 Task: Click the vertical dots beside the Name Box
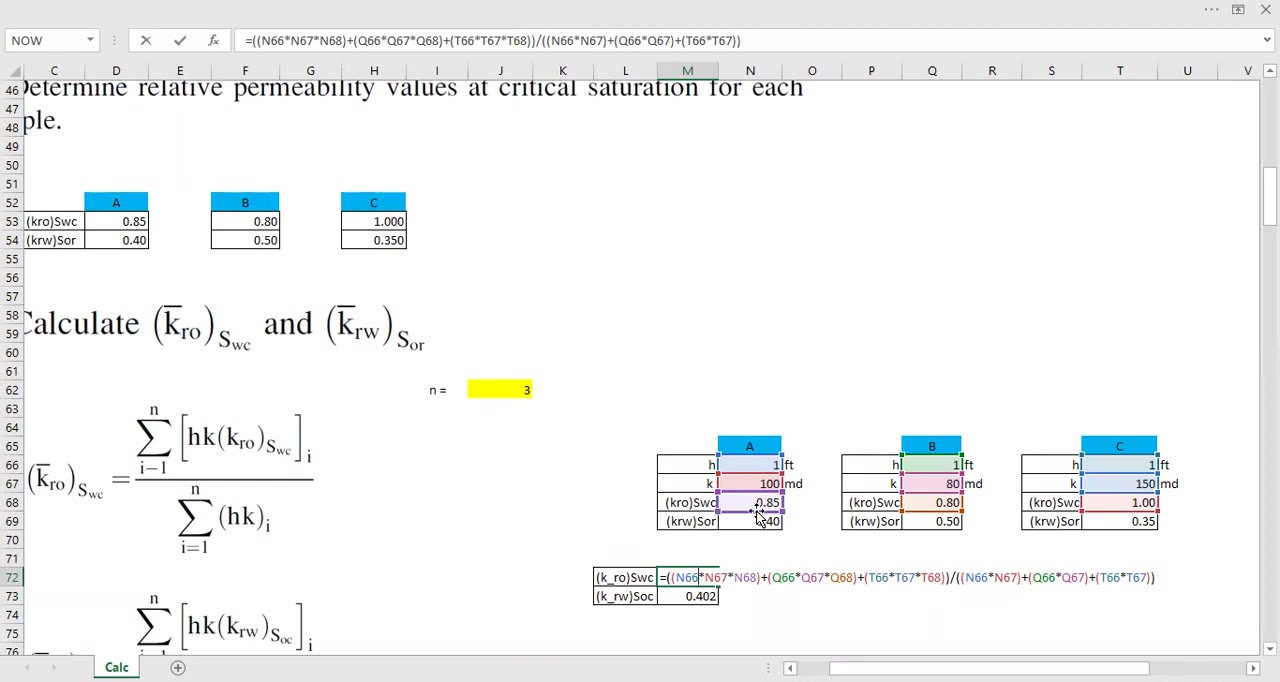[112, 40]
